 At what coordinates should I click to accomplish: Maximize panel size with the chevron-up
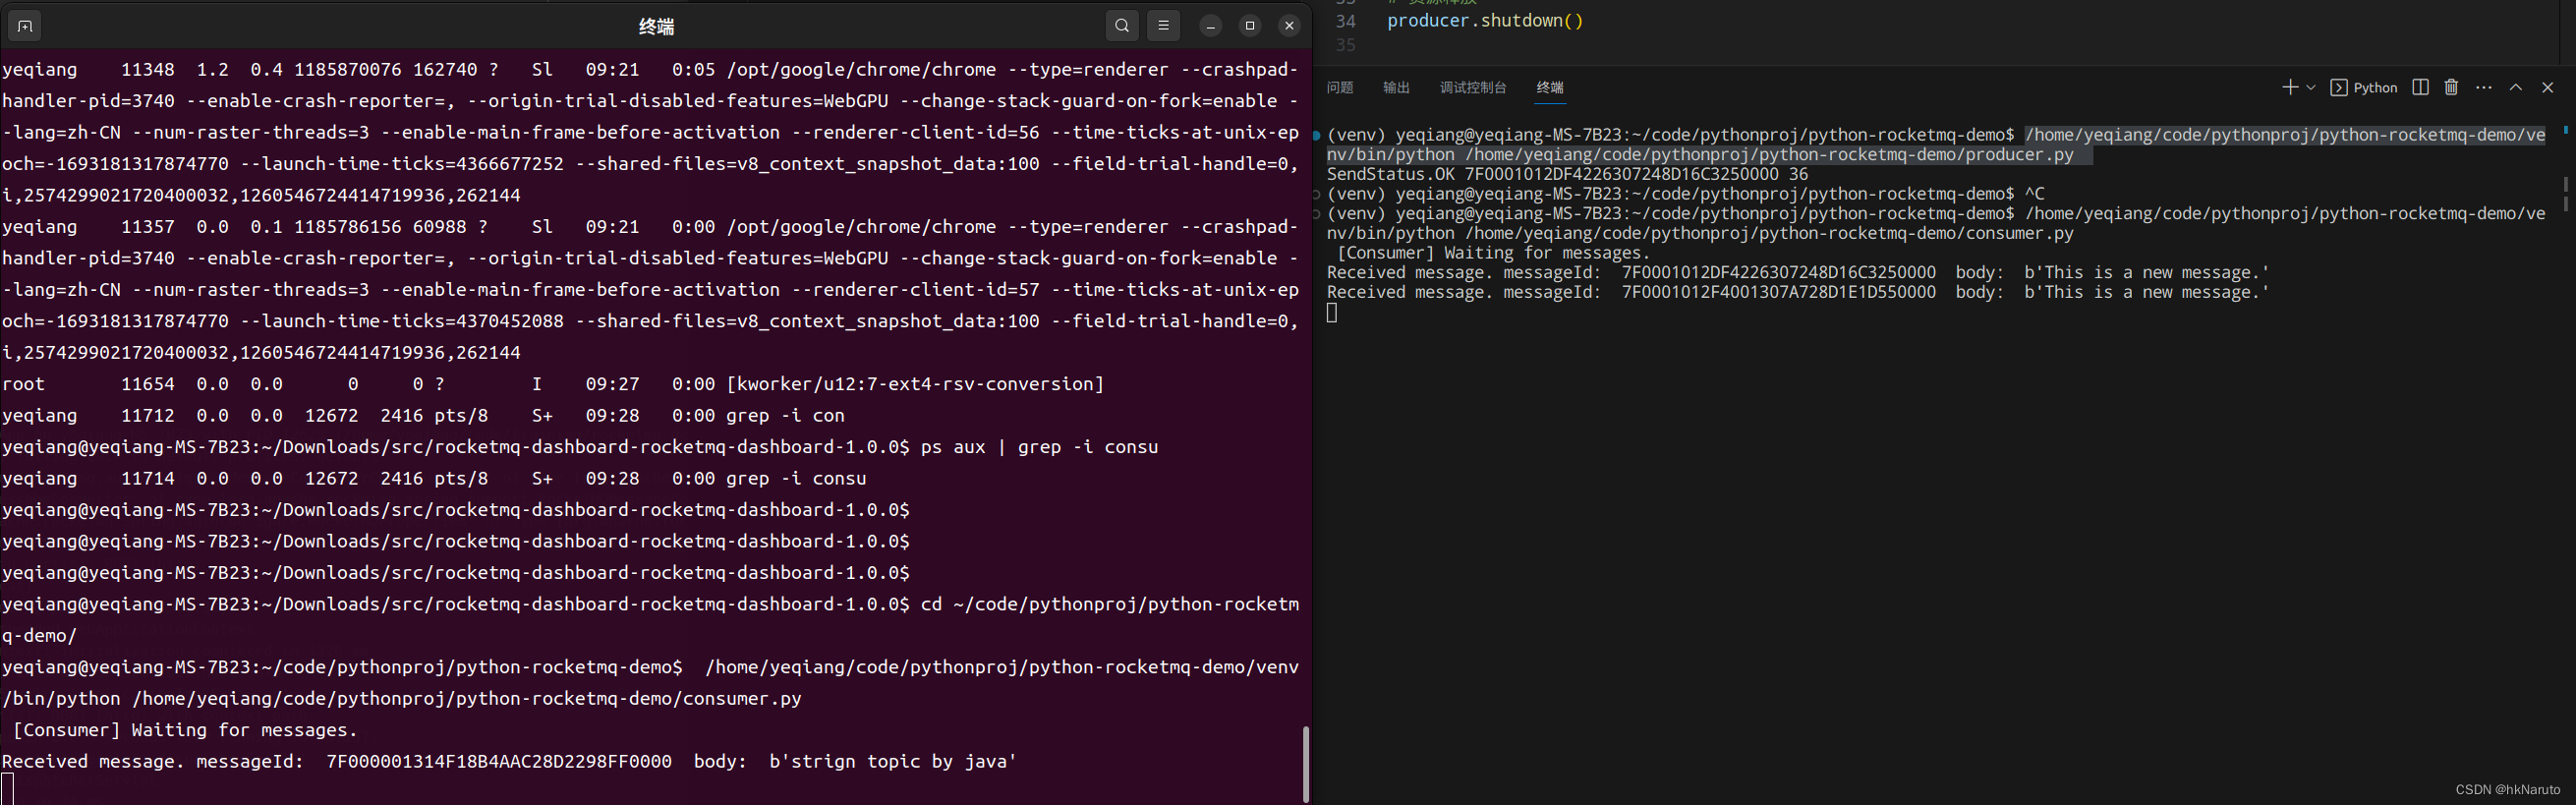tap(2516, 87)
